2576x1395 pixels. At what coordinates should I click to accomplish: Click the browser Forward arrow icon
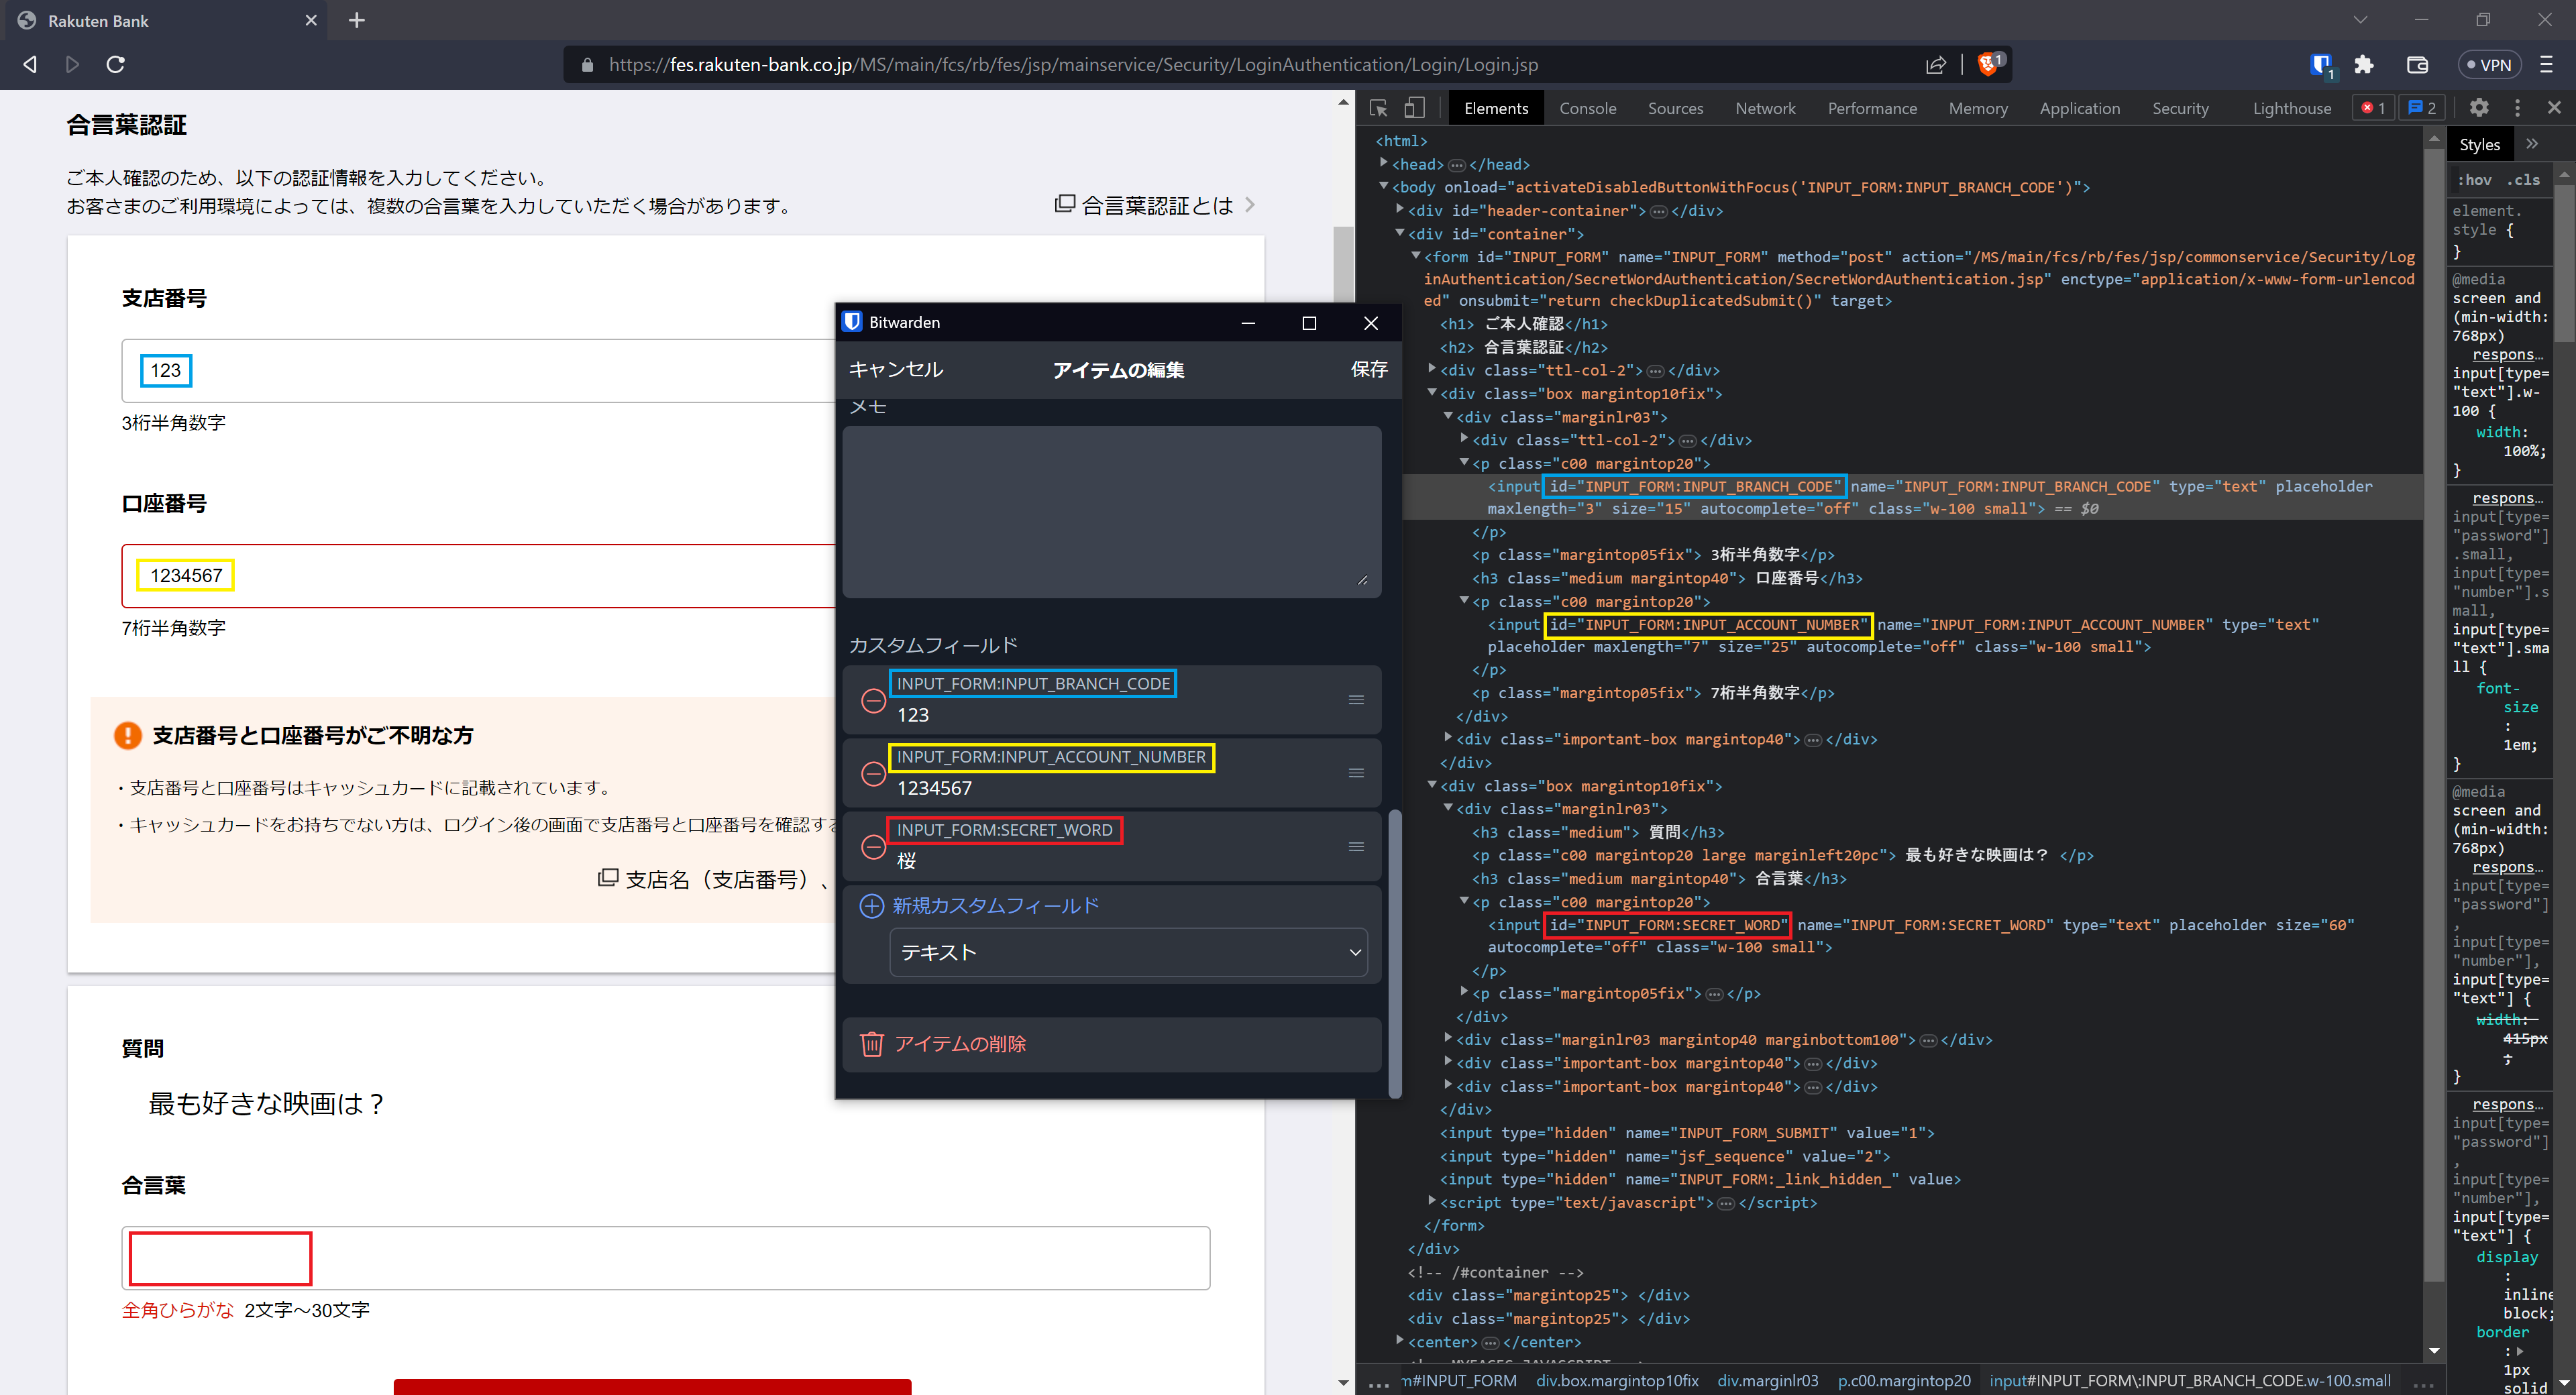pyautogui.click(x=72, y=64)
